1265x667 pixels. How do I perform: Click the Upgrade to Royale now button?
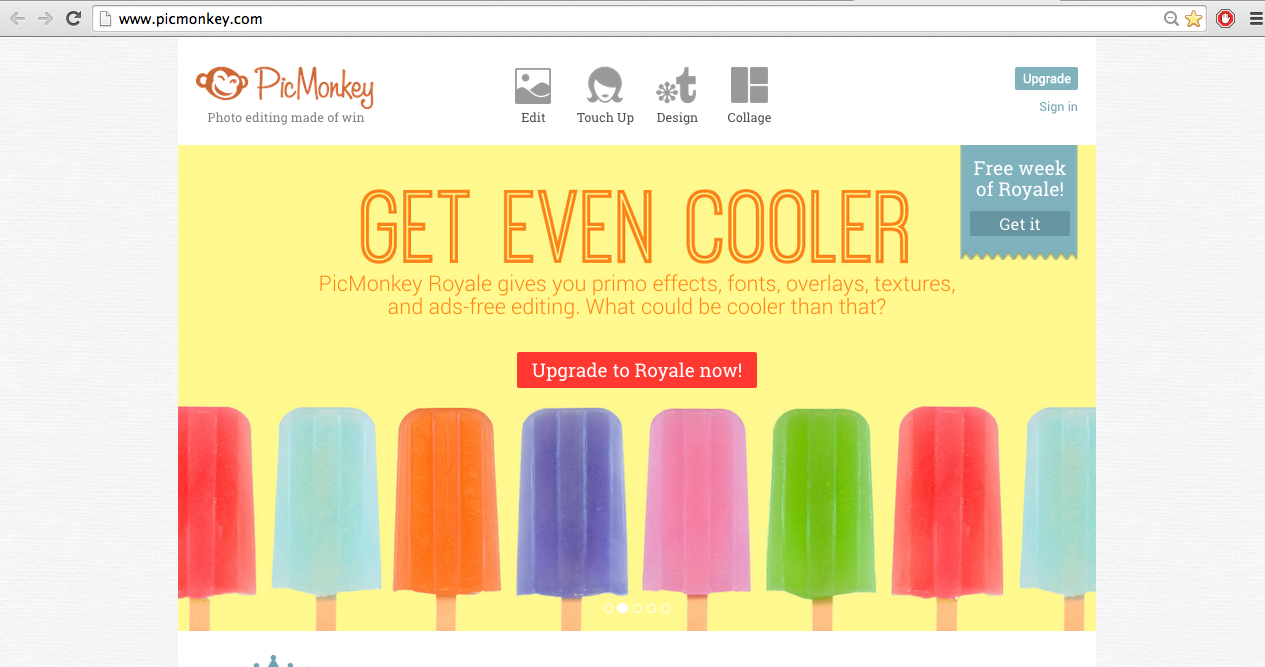pos(637,370)
